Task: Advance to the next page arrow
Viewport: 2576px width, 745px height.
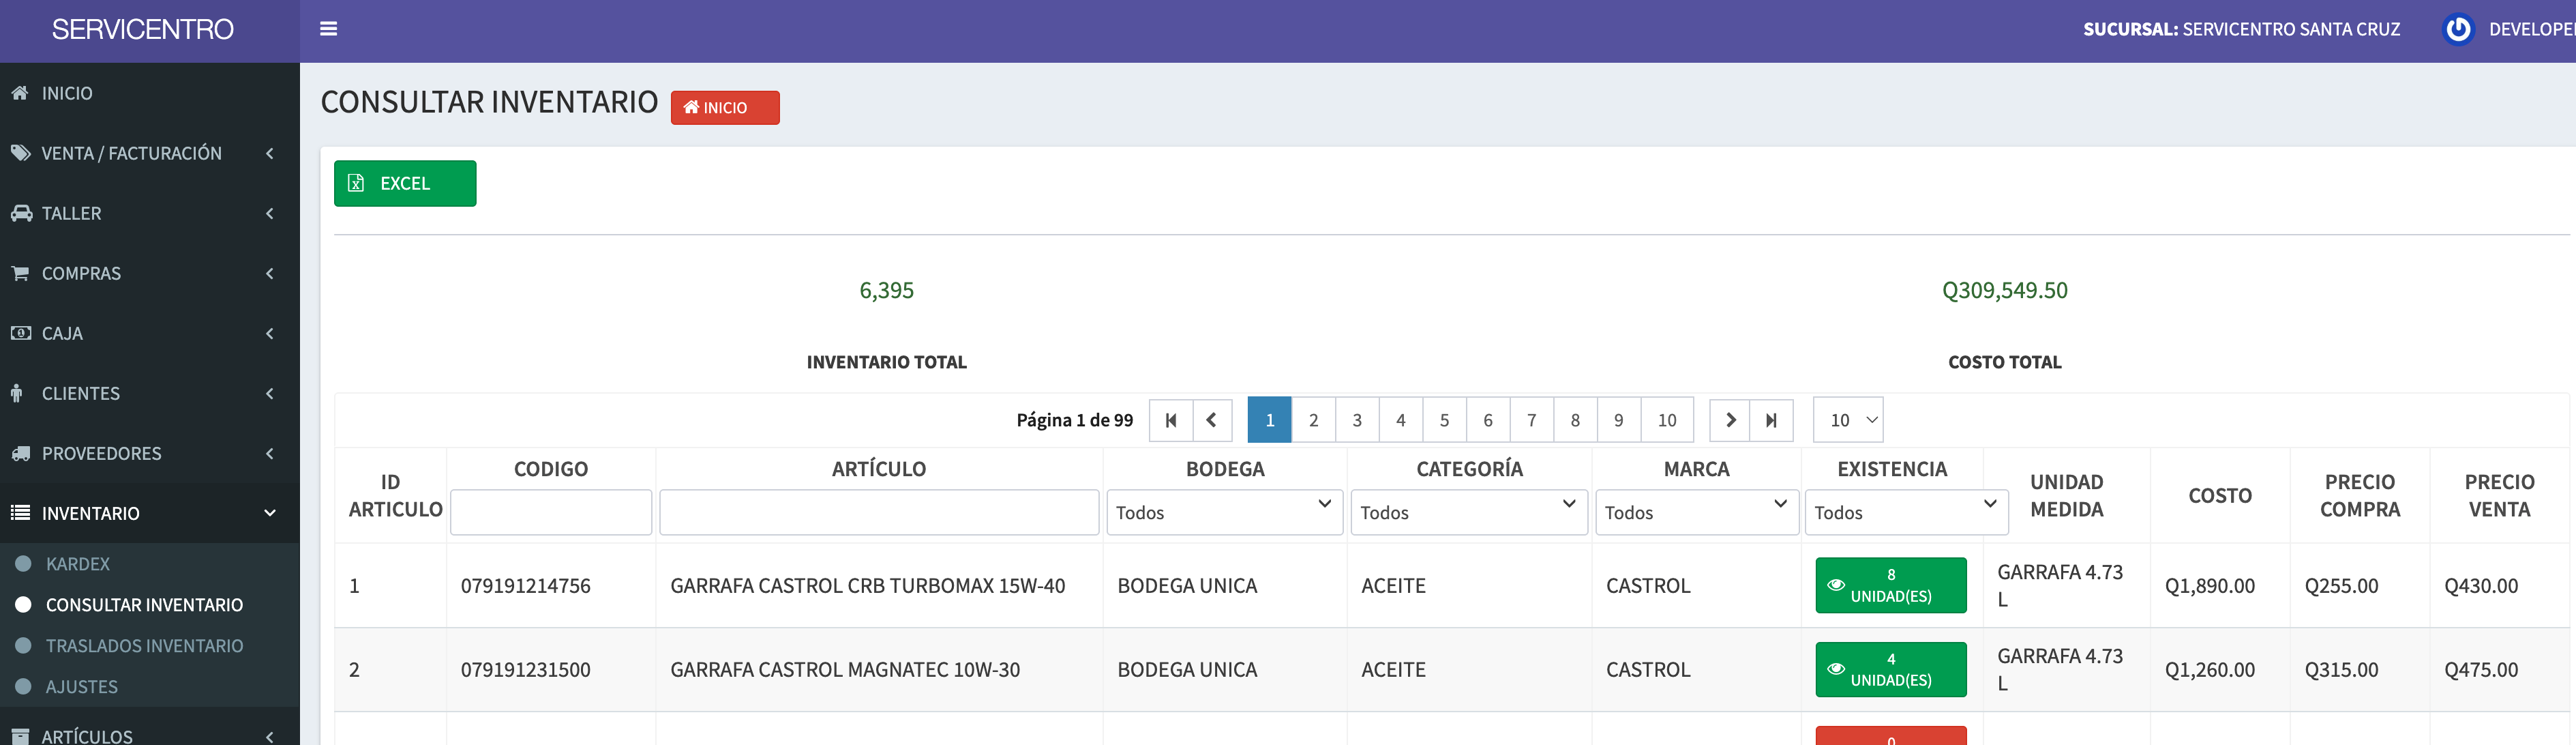Action: point(1729,420)
